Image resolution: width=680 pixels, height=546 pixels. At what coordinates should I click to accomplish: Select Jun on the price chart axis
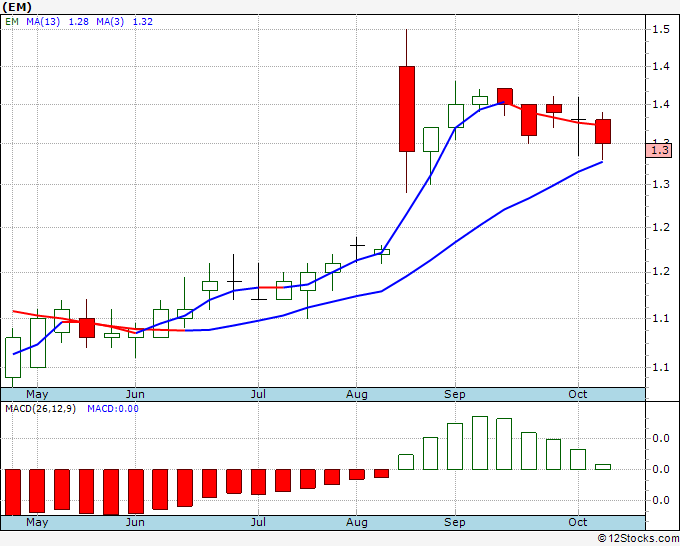135,394
